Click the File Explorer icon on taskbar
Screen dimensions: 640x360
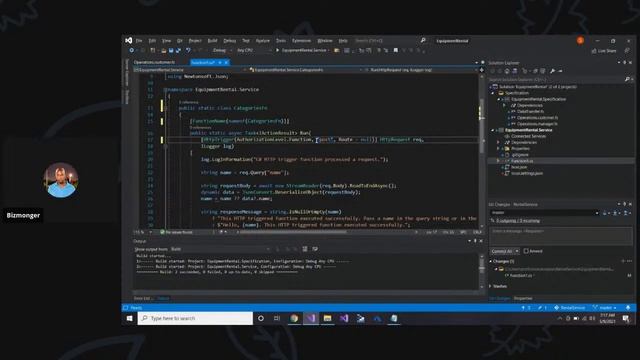327,318
